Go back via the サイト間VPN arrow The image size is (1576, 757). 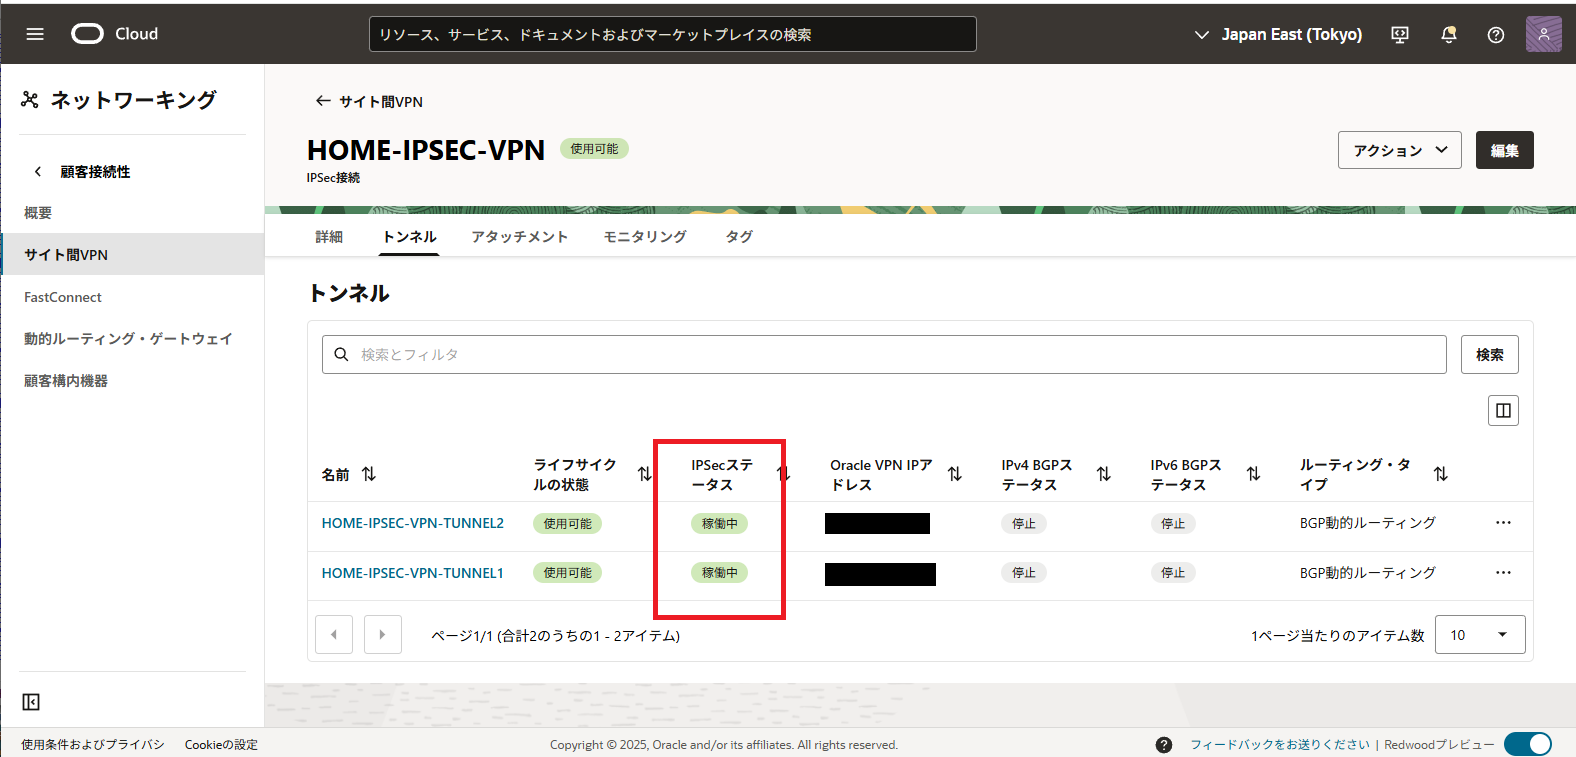(323, 101)
